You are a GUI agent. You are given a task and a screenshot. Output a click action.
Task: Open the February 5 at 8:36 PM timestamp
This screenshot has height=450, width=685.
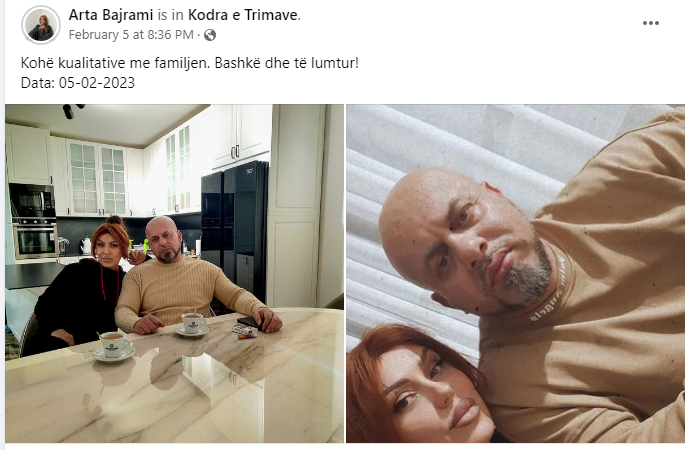[x=131, y=35]
